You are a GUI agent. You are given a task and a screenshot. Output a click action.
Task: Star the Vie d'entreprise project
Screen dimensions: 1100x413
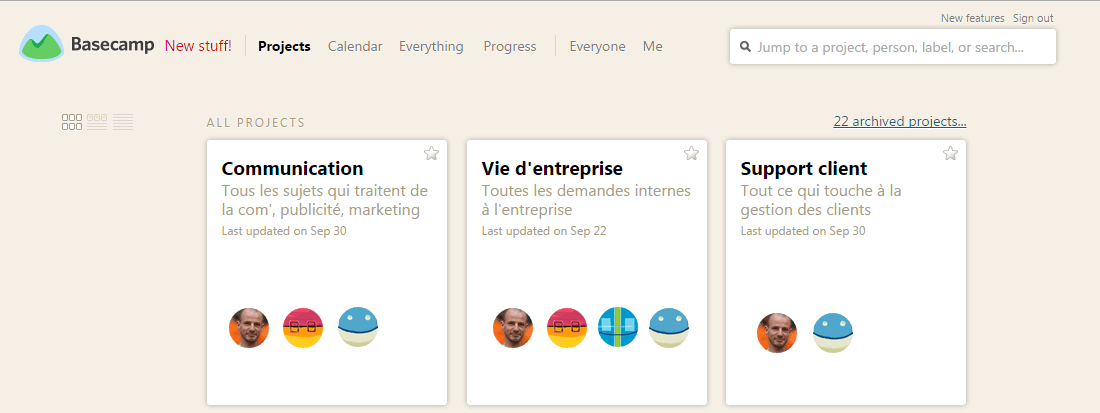[691, 154]
